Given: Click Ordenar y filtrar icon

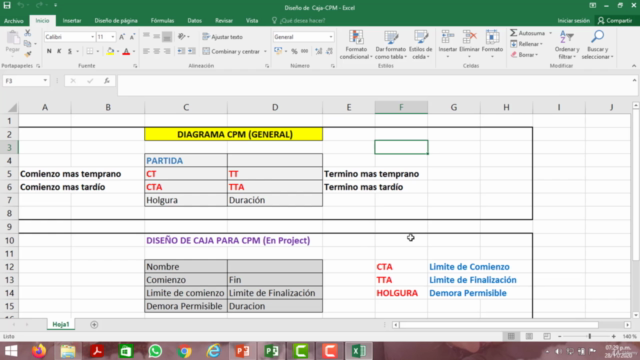Looking at the screenshot, I should coord(567,38).
